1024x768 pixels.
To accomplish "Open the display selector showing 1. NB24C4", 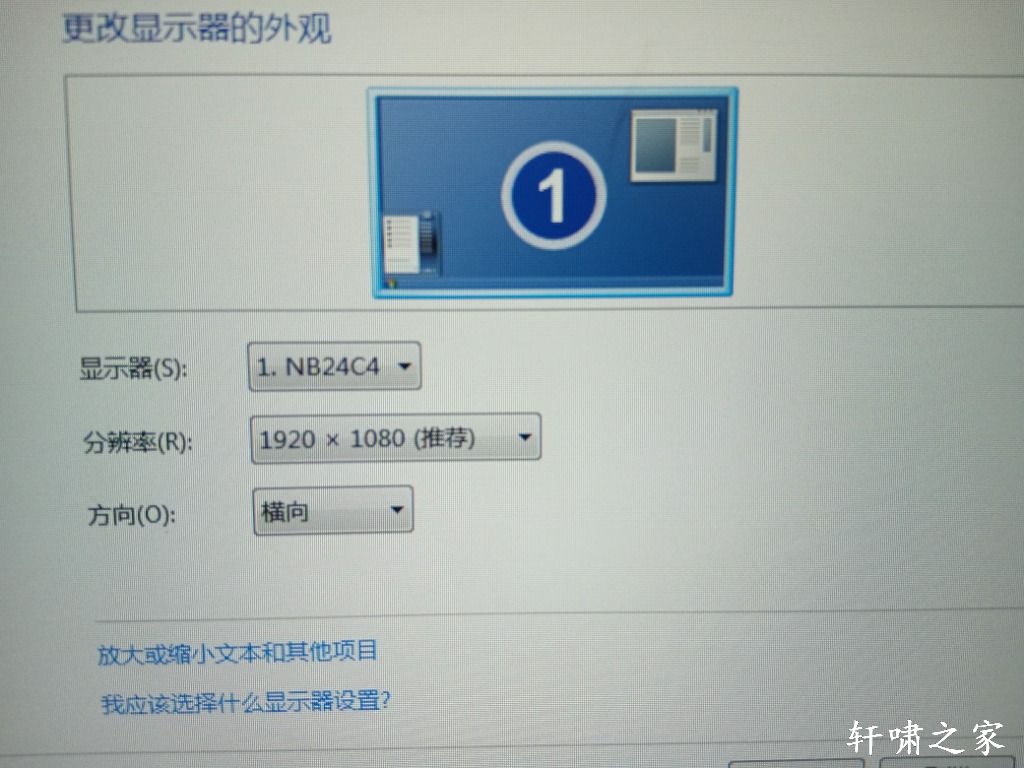I will click(334, 366).
